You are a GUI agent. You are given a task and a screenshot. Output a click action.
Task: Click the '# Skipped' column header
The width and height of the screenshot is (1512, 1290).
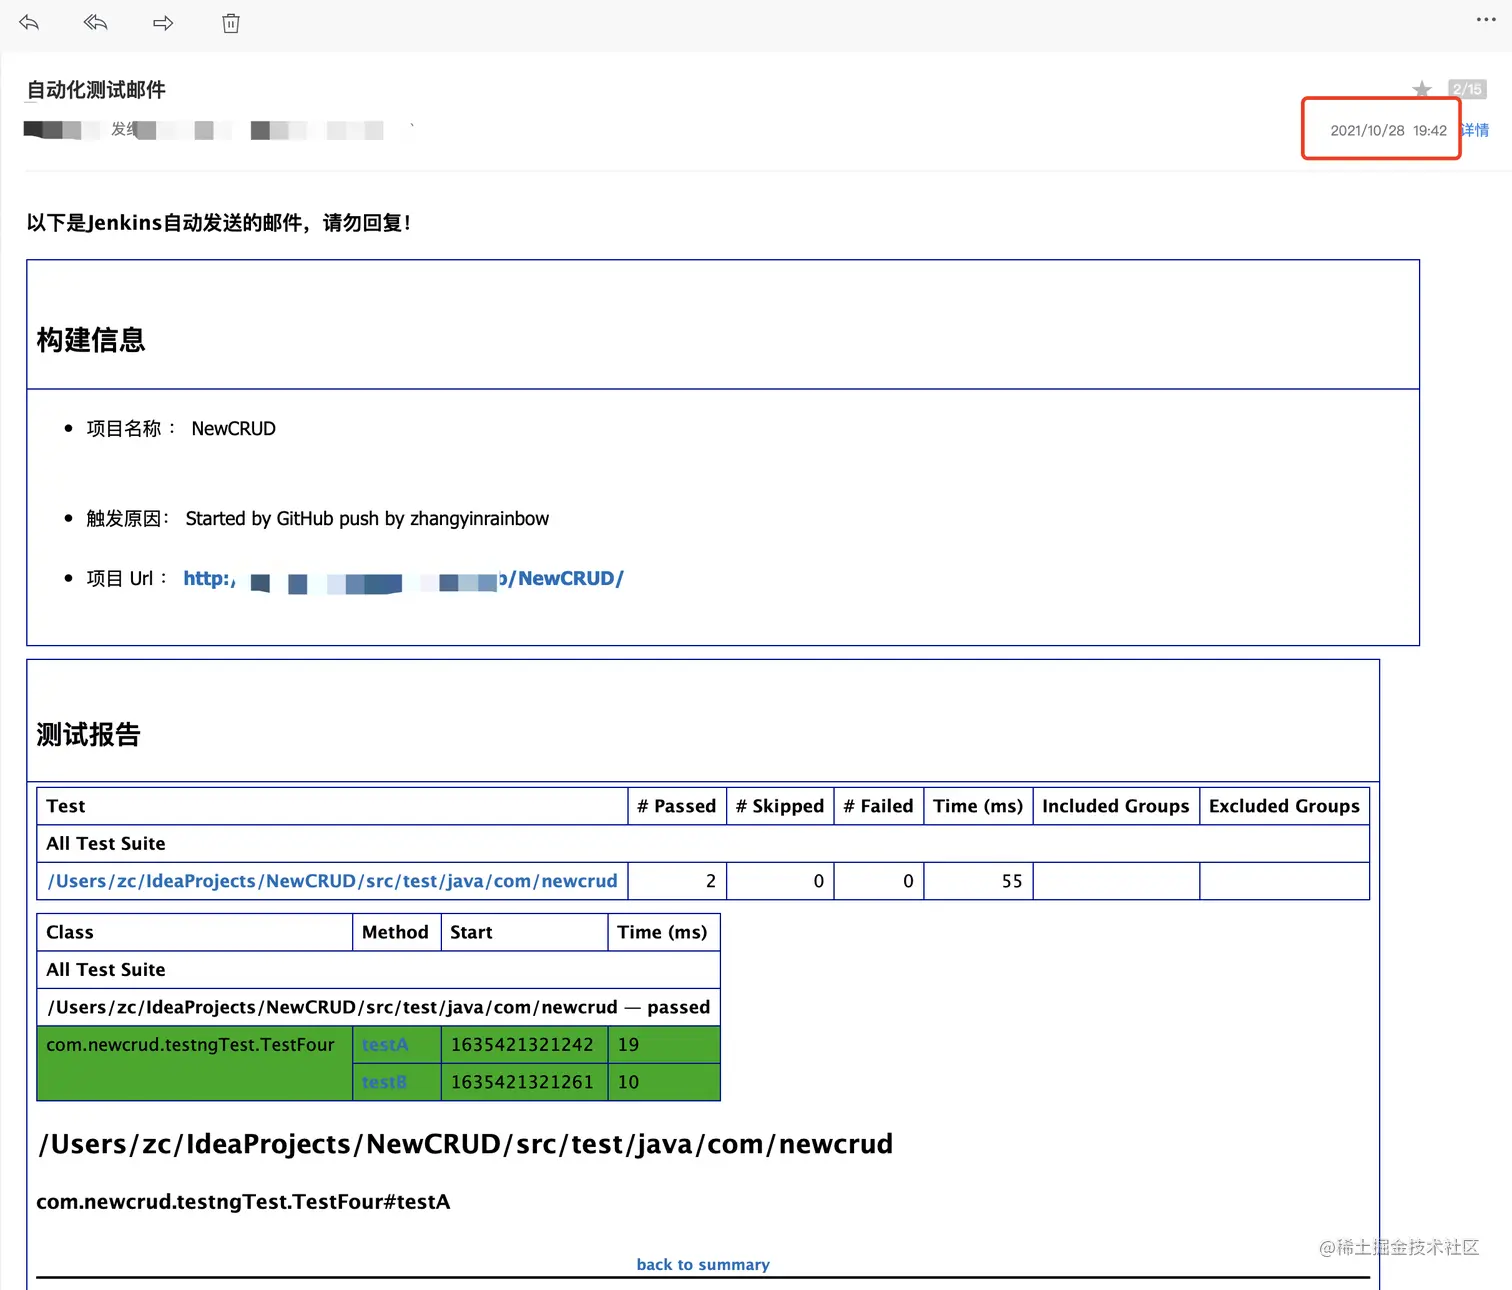click(x=780, y=806)
